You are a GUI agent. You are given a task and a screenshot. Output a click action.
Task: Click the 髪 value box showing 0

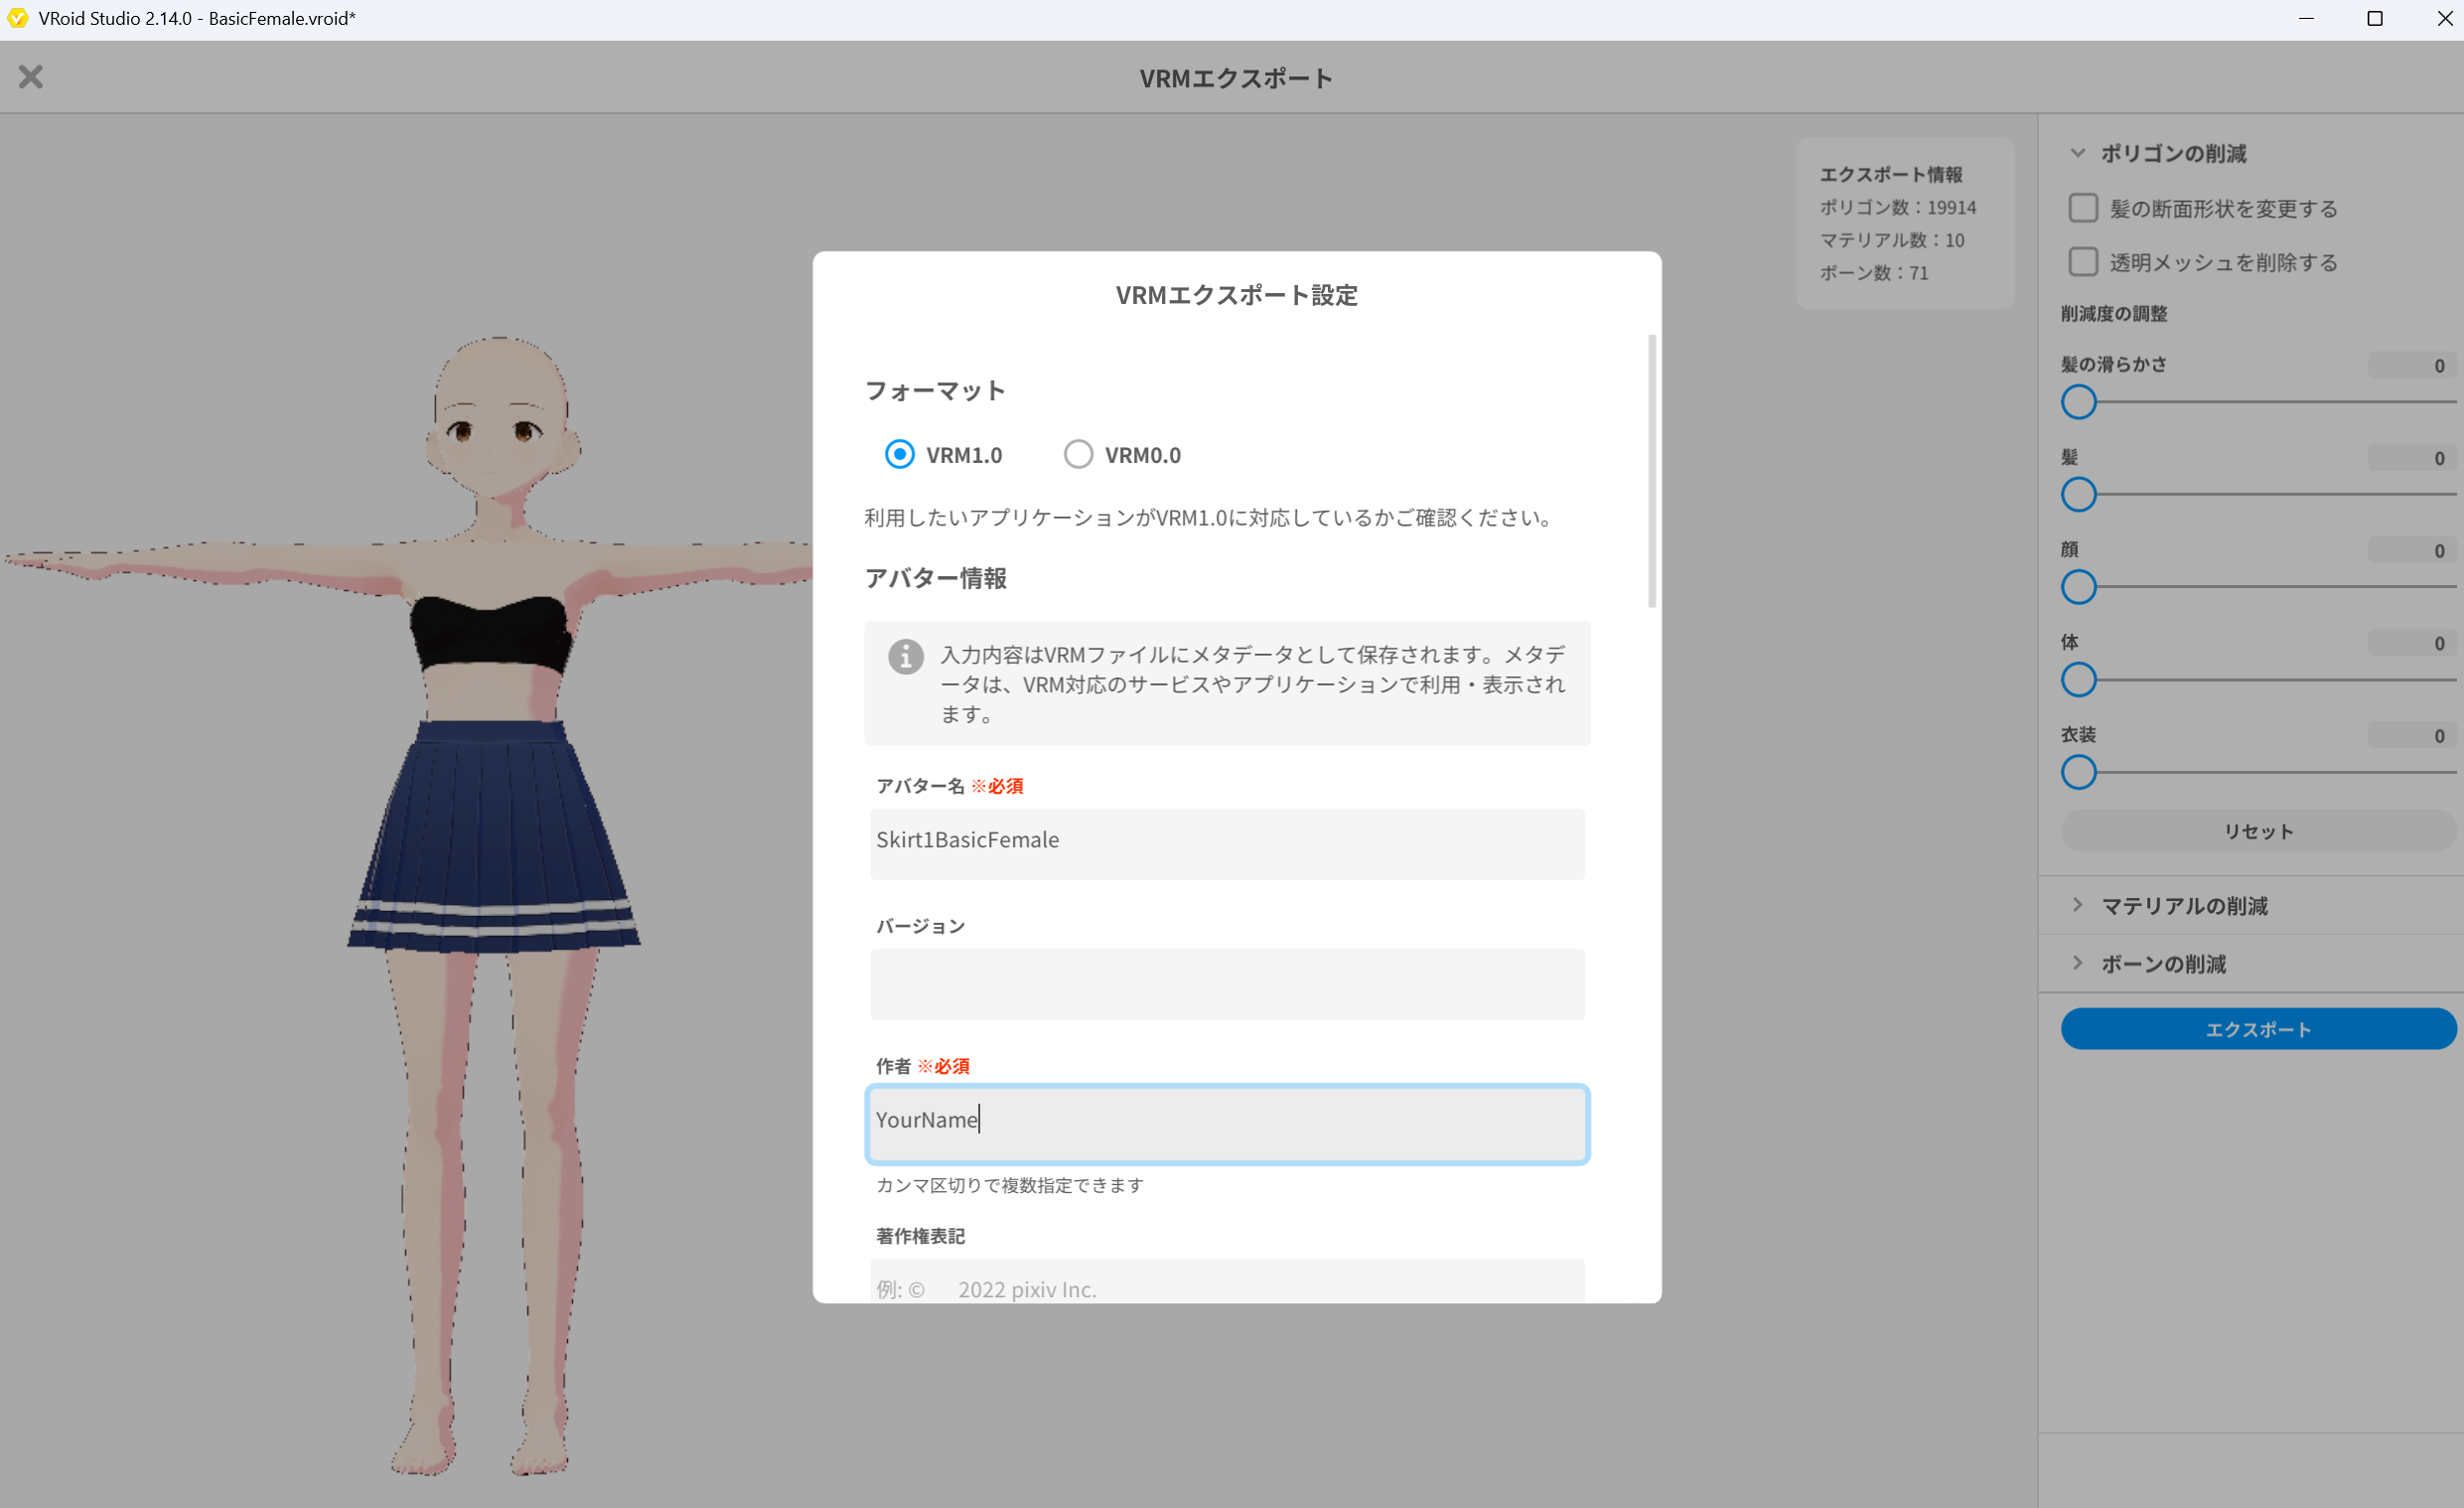[2410, 459]
